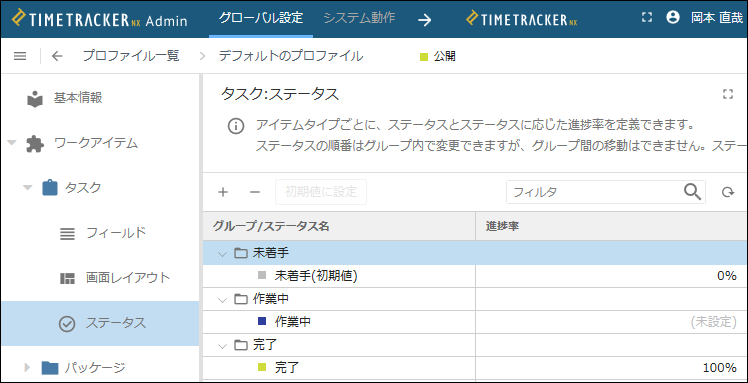The image size is (748, 383).
Task: Click the TimeTracker NX Admin logo
Action: pyautogui.click(x=100, y=20)
